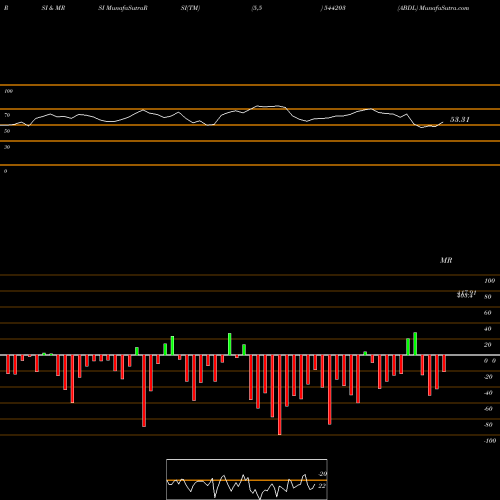Click the -60 label on MR axis
Viewport: 500px width, 500px height.
[488, 409]
